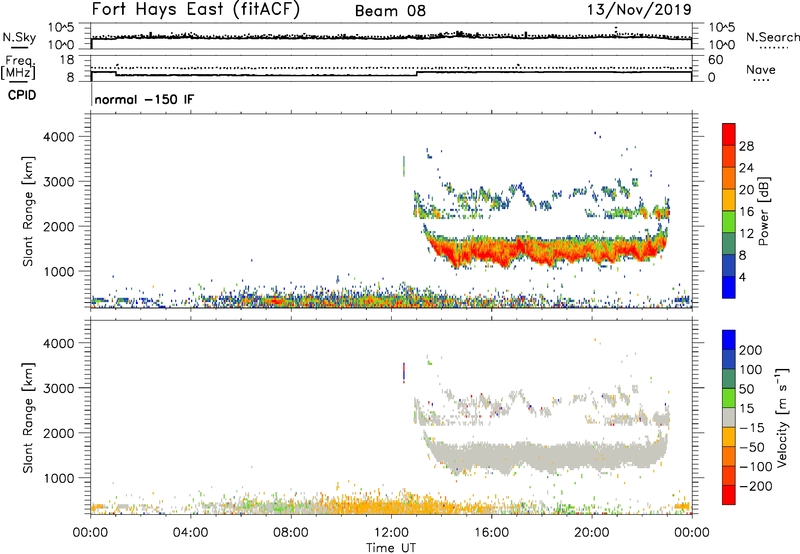
Task: Click the strong red backscatter band in power panel
Action: (x=546, y=250)
